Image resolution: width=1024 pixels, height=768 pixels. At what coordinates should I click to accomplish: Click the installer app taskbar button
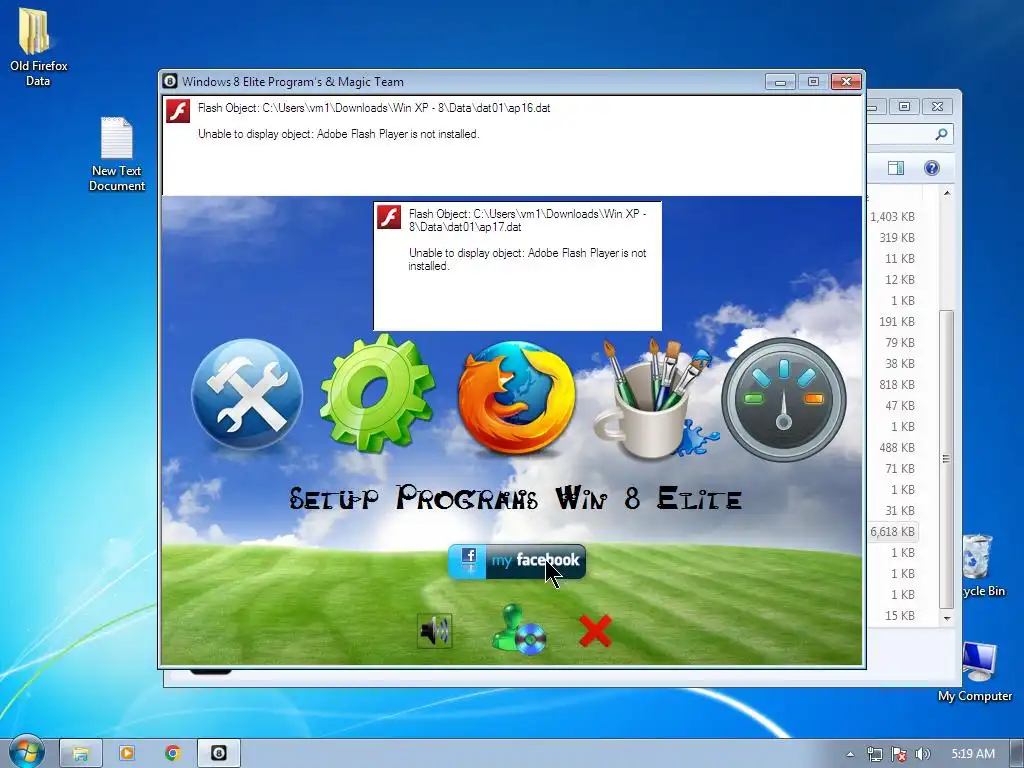click(219, 753)
